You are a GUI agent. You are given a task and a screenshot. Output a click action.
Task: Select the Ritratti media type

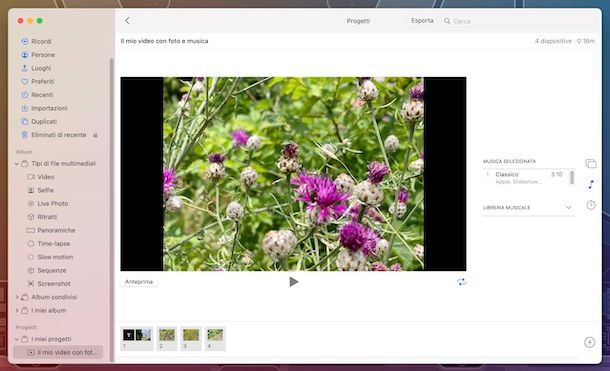[x=42, y=217]
